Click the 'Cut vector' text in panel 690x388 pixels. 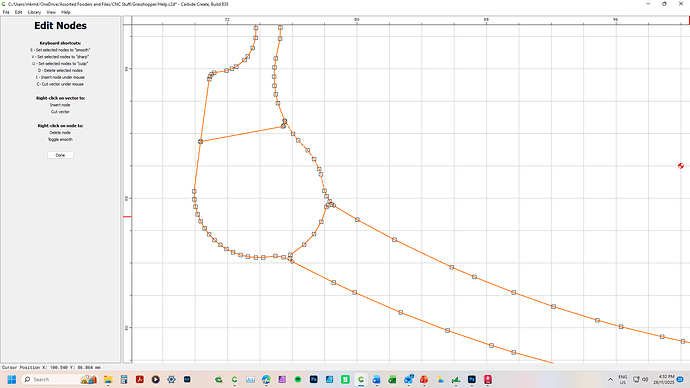60,112
